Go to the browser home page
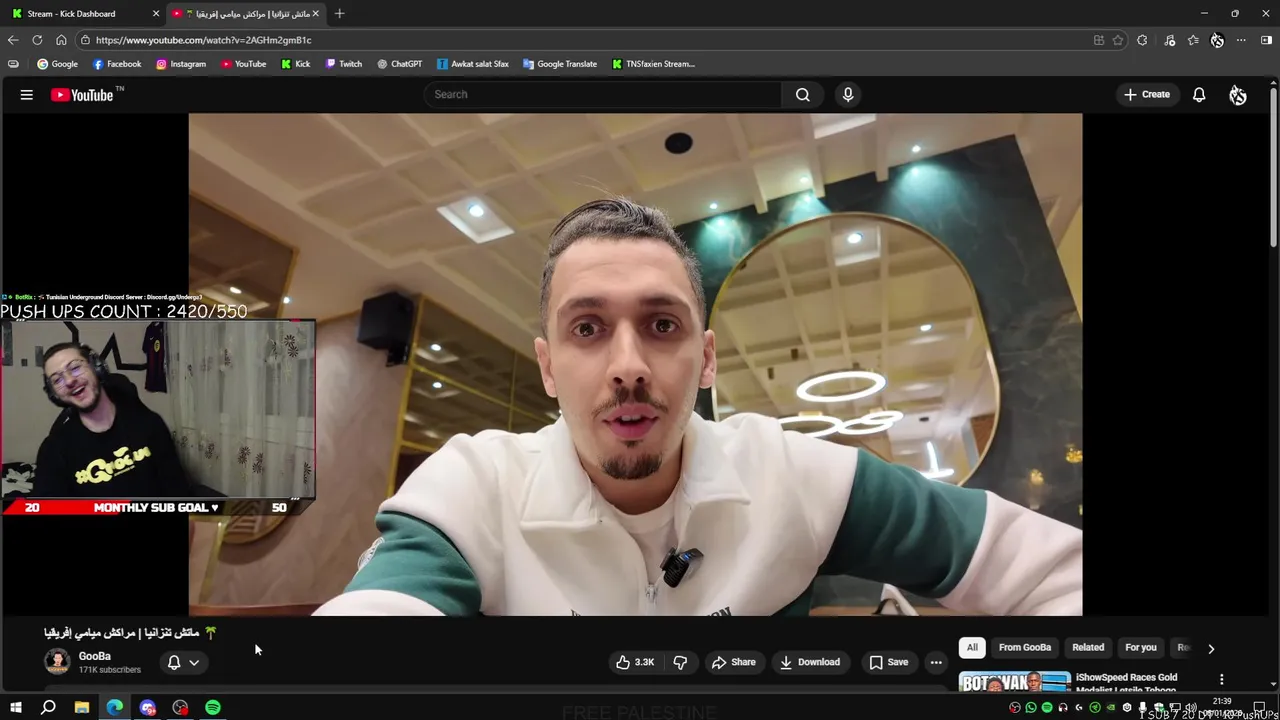 click(x=61, y=40)
